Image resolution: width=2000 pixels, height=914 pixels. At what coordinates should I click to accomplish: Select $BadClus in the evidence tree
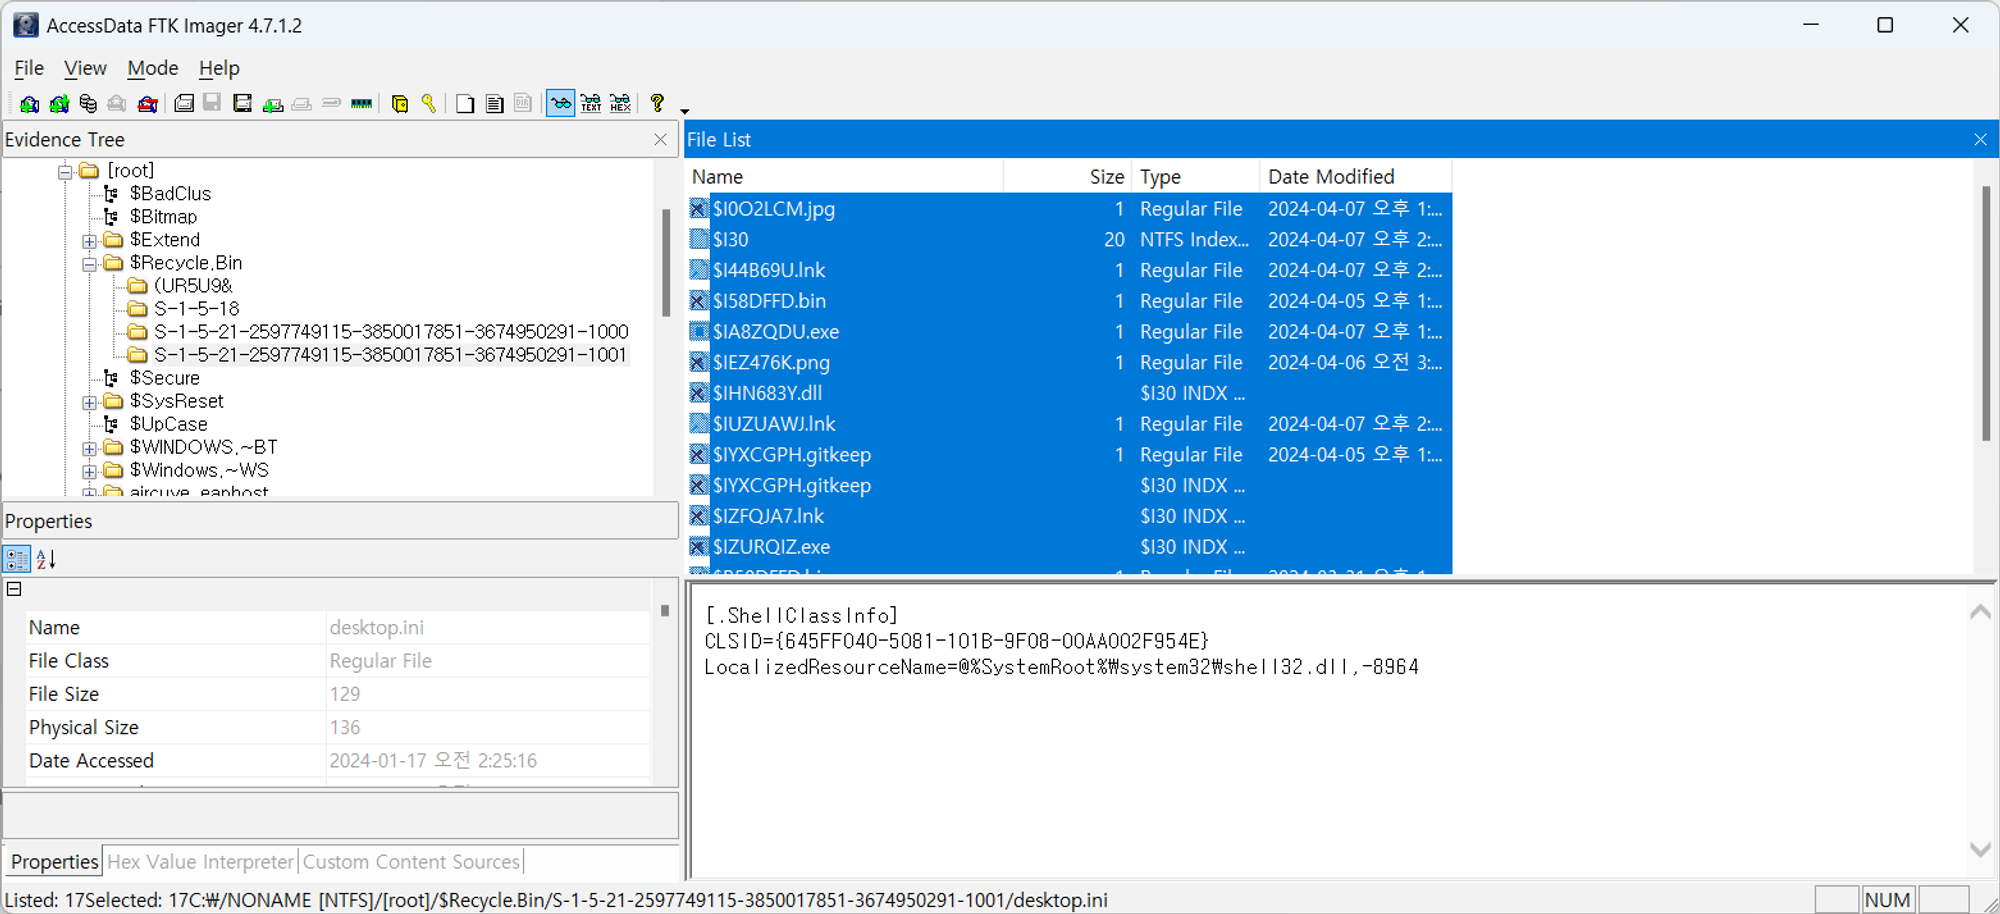170,193
